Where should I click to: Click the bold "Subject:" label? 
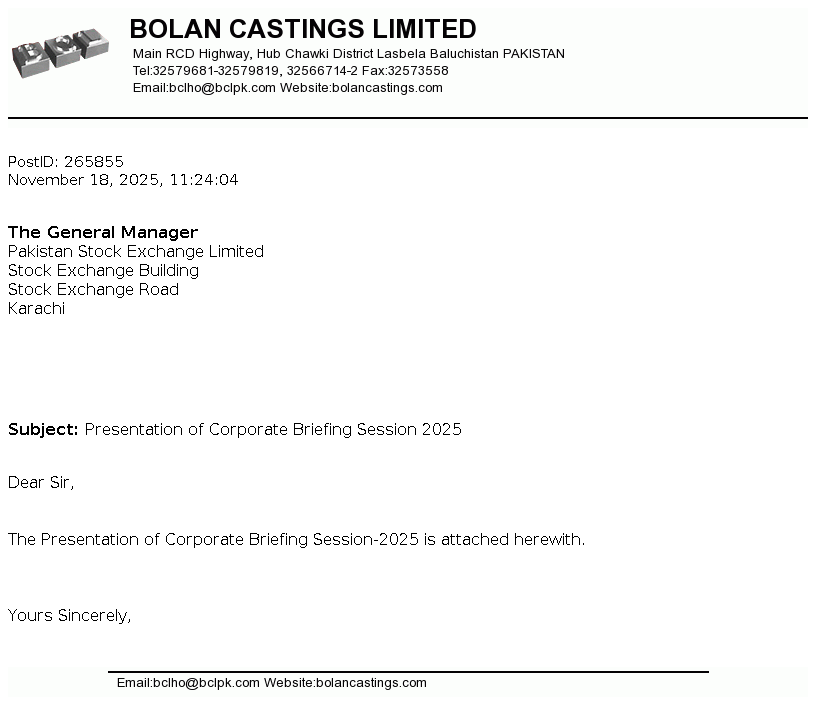point(43,430)
